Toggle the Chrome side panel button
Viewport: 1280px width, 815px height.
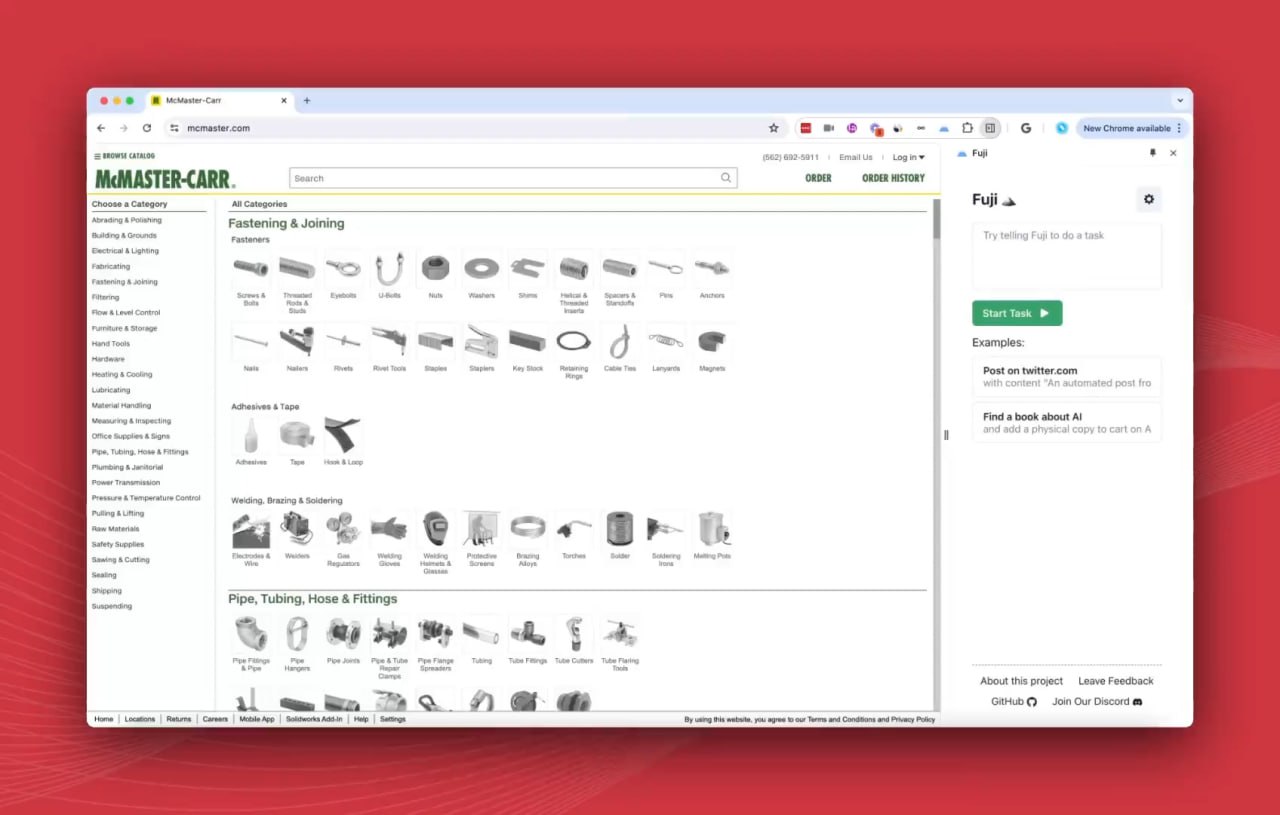990,128
